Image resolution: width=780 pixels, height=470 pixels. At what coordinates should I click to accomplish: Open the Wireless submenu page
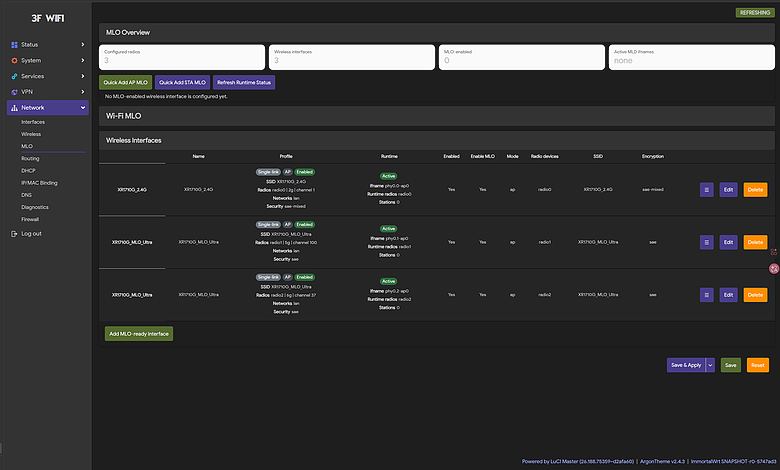point(31,134)
